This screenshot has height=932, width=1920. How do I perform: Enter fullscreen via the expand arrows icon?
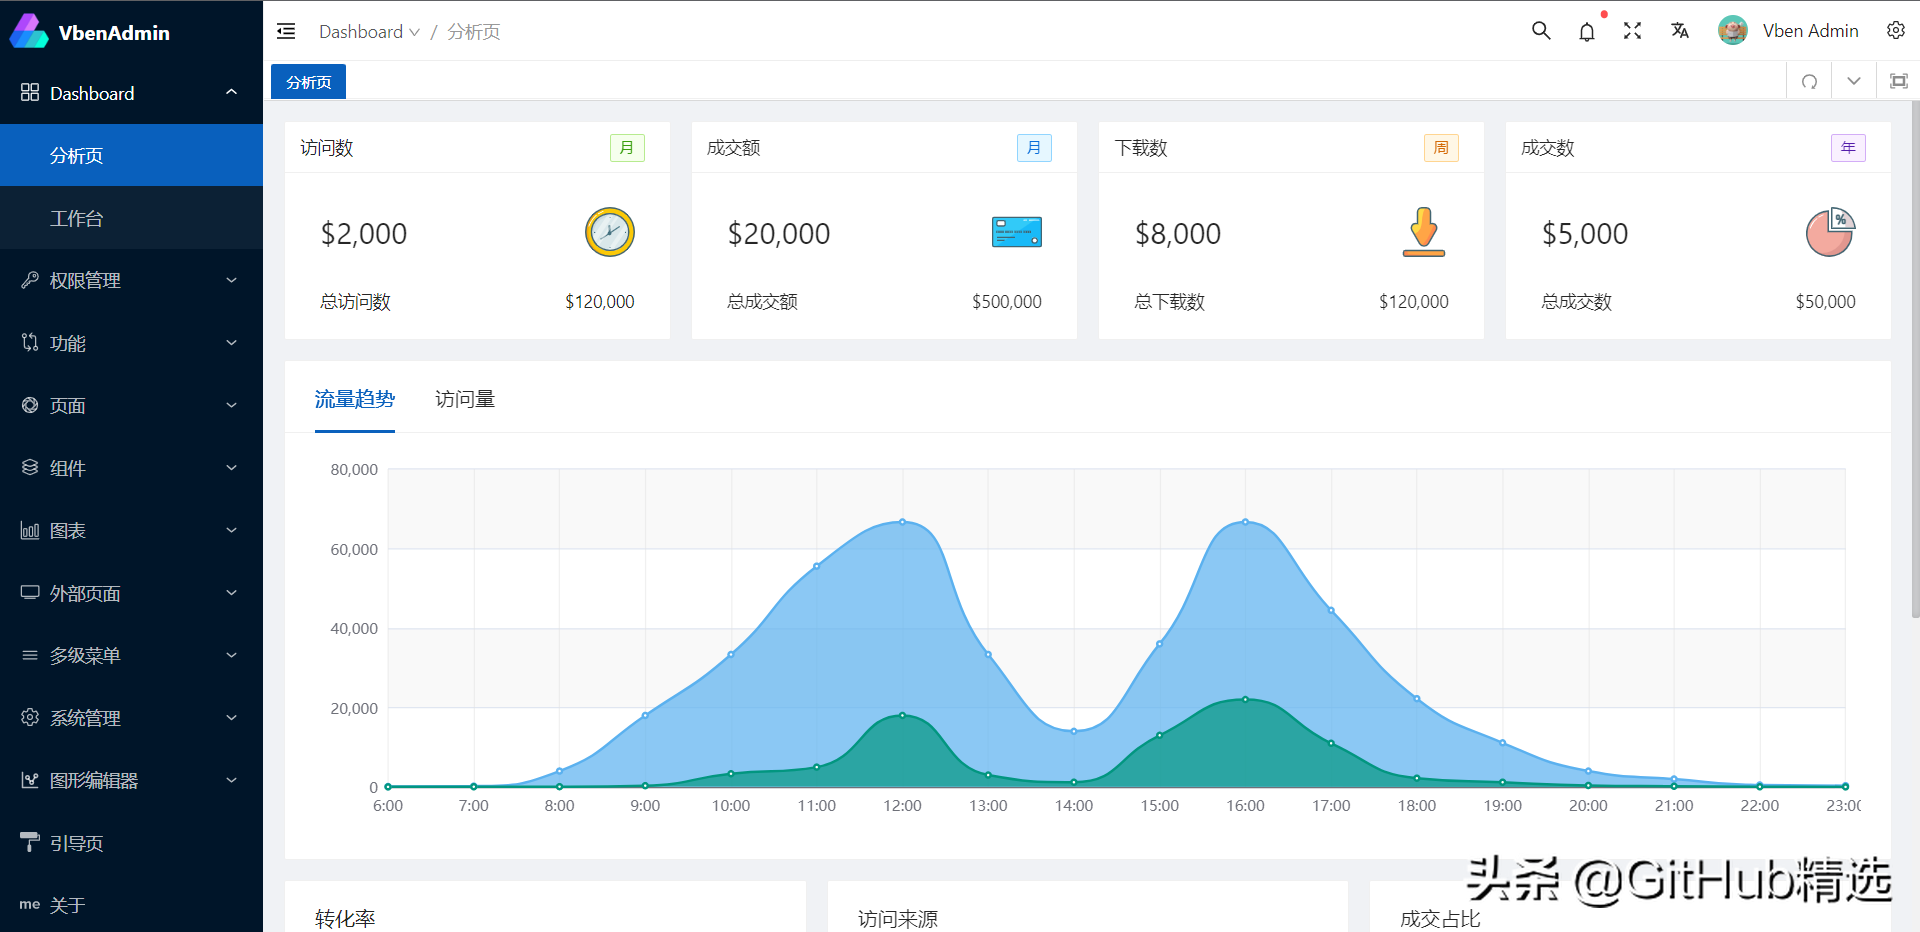point(1632,31)
